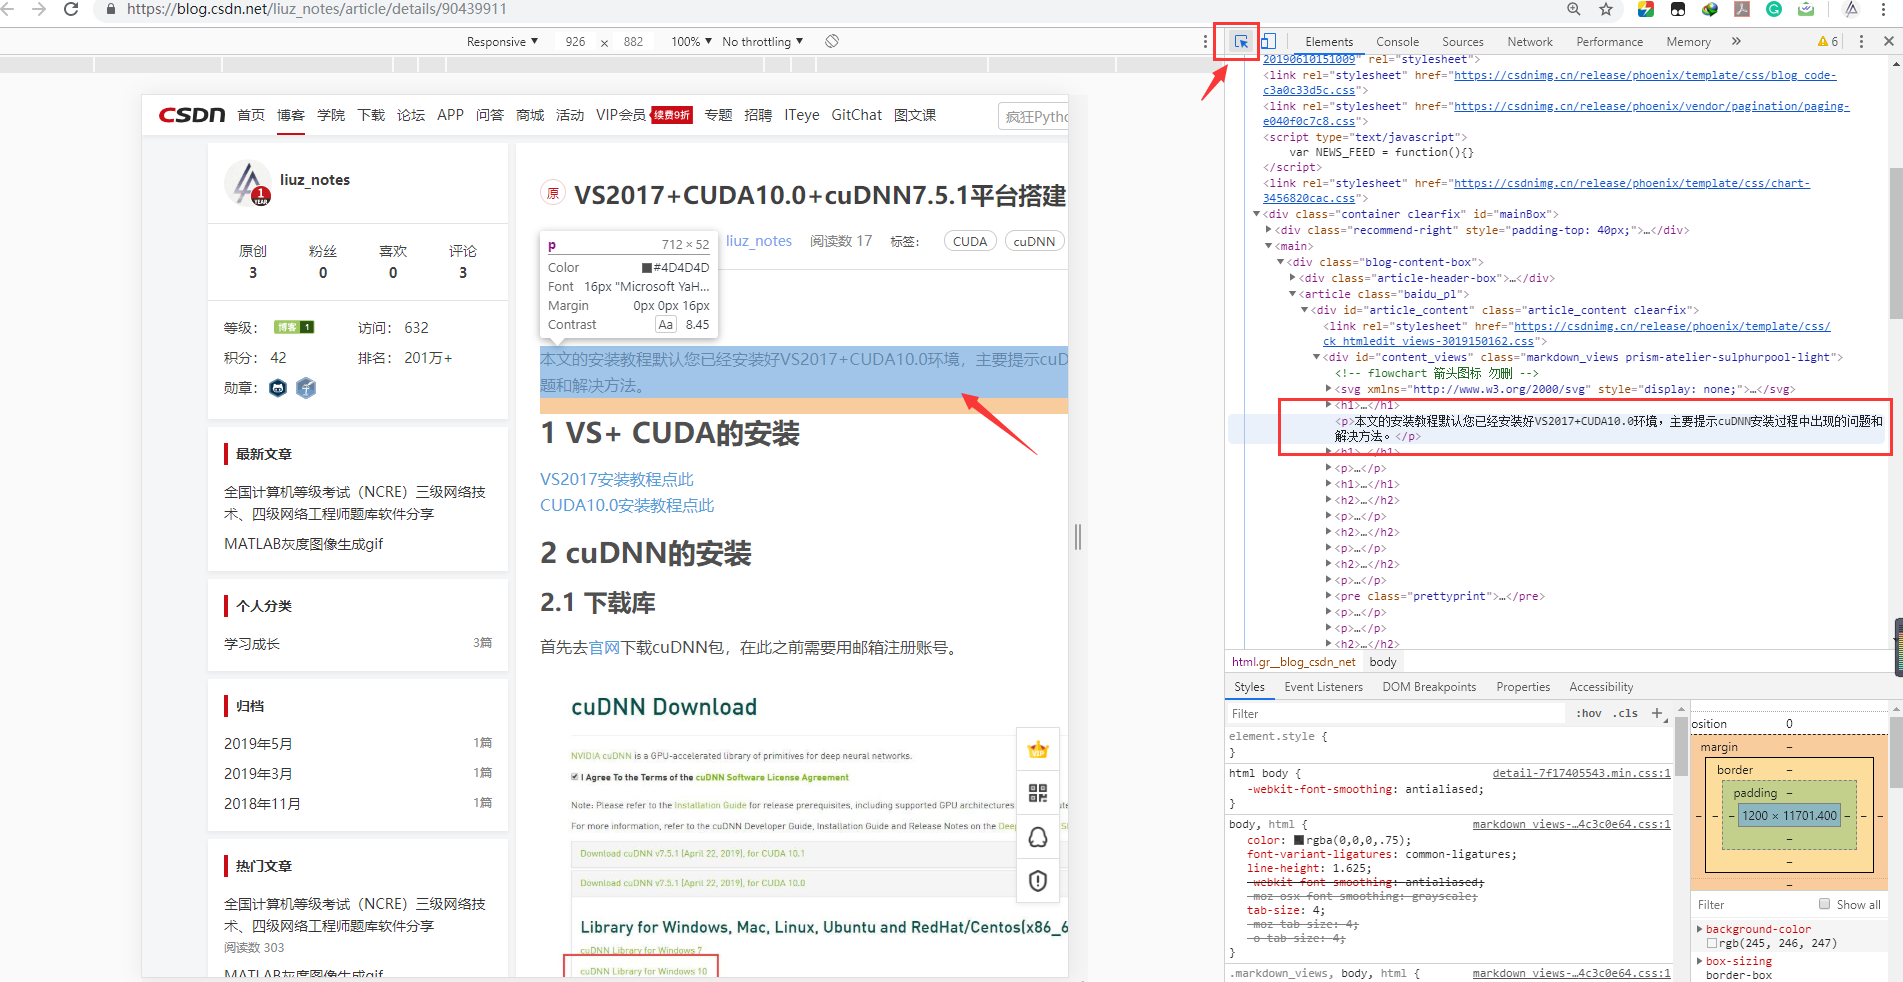Image resolution: width=1903 pixels, height=982 pixels.
Task: Open the Grammarly extension icon
Action: [x=1774, y=9]
